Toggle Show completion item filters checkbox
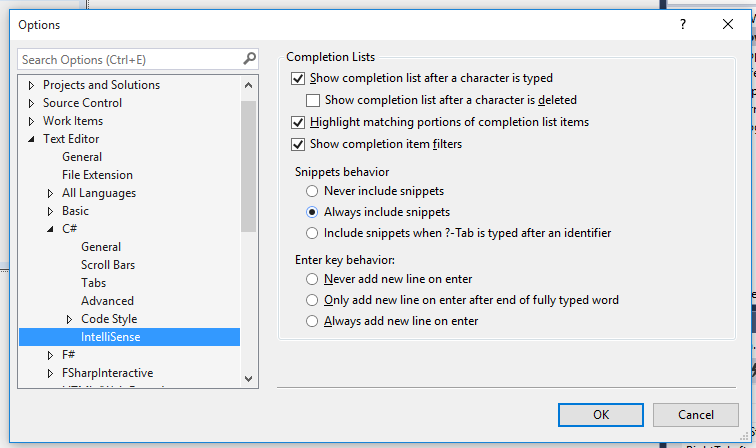Image resolution: width=756 pixels, height=448 pixels. point(298,144)
